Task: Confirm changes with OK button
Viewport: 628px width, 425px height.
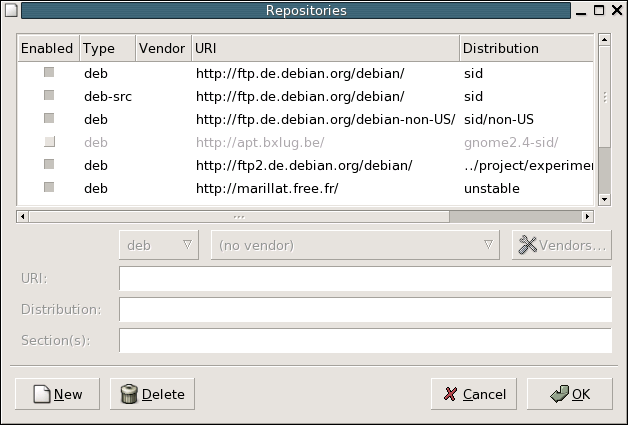Action: (x=570, y=394)
